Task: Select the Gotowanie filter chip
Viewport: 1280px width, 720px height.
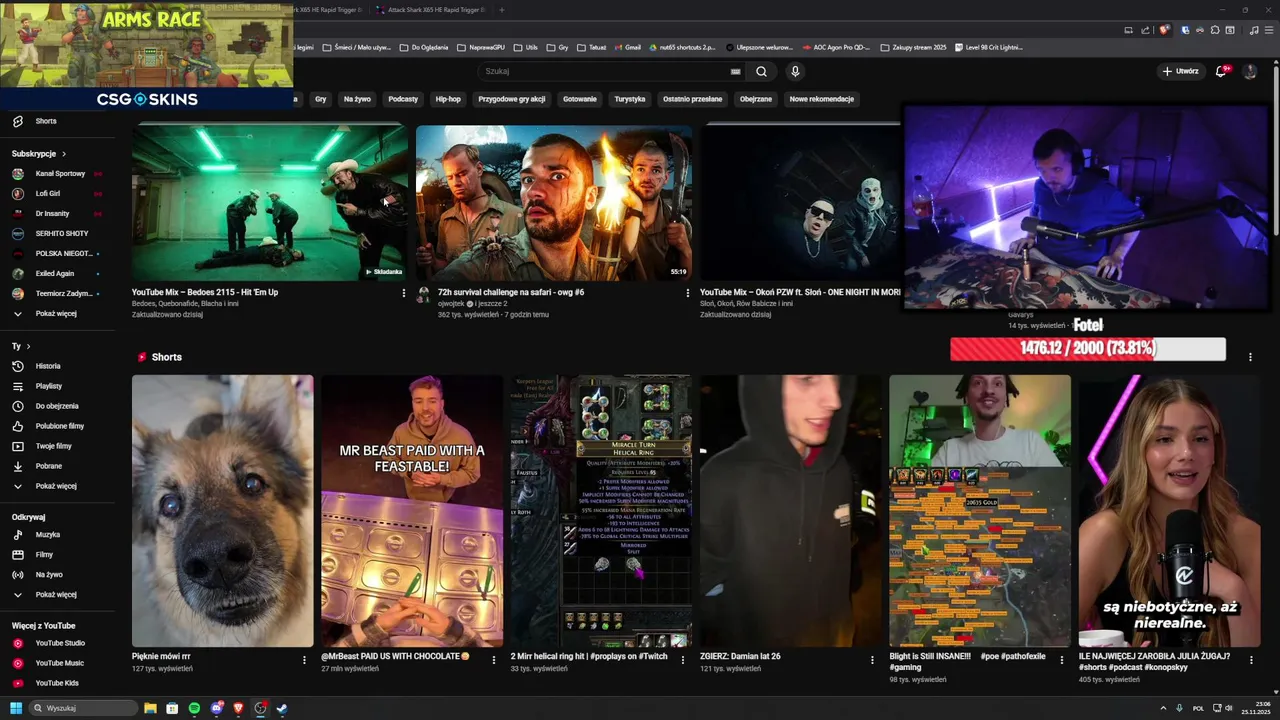Action: [580, 99]
